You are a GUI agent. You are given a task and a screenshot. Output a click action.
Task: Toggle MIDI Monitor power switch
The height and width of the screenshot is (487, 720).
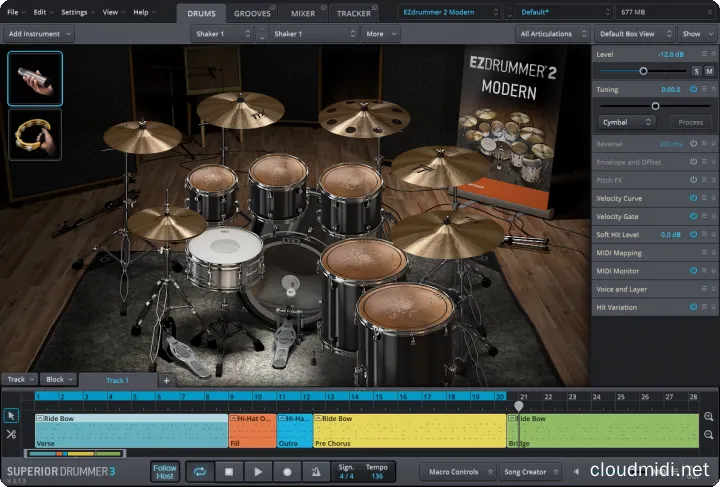point(693,270)
